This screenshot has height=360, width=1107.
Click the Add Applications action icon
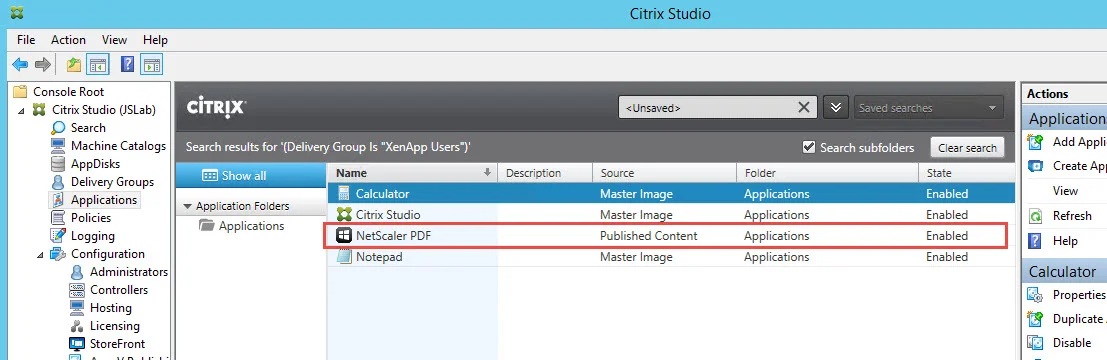[1035, 142]
